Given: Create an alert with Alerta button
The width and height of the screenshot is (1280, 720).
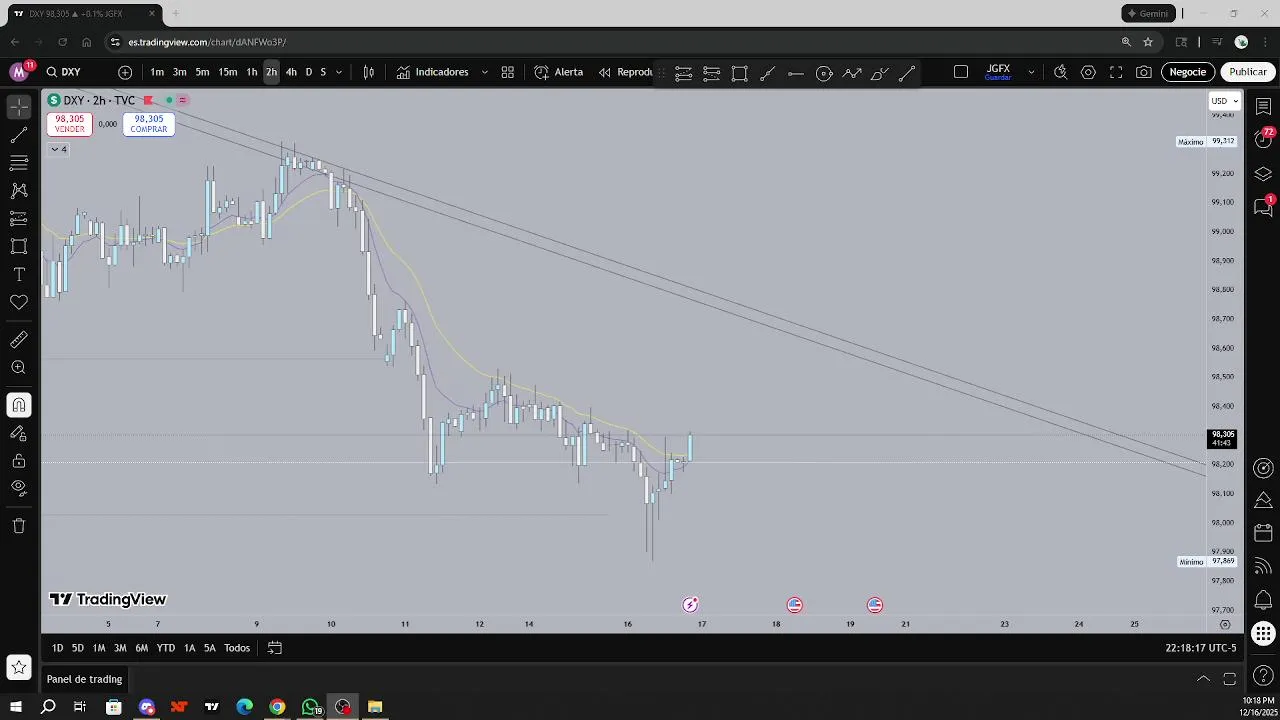Looking at the screenshot, I should coord(559,72).
